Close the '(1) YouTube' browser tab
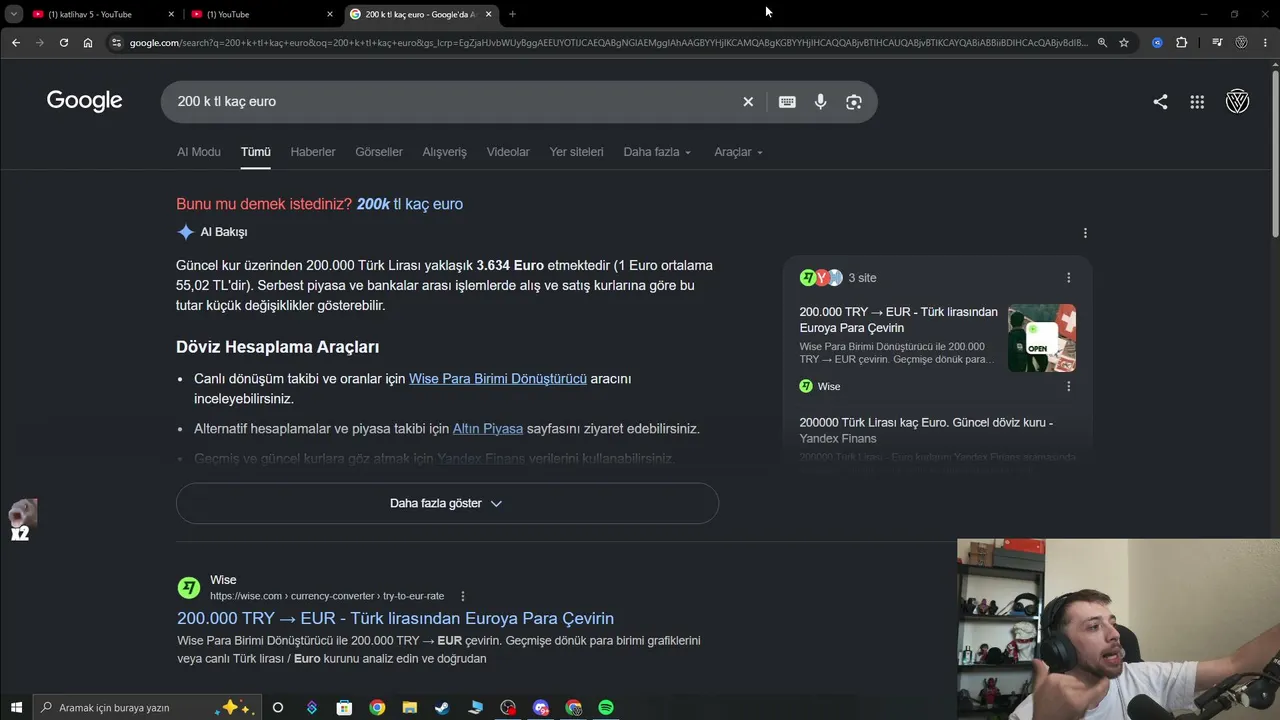 tap(330, 14)
